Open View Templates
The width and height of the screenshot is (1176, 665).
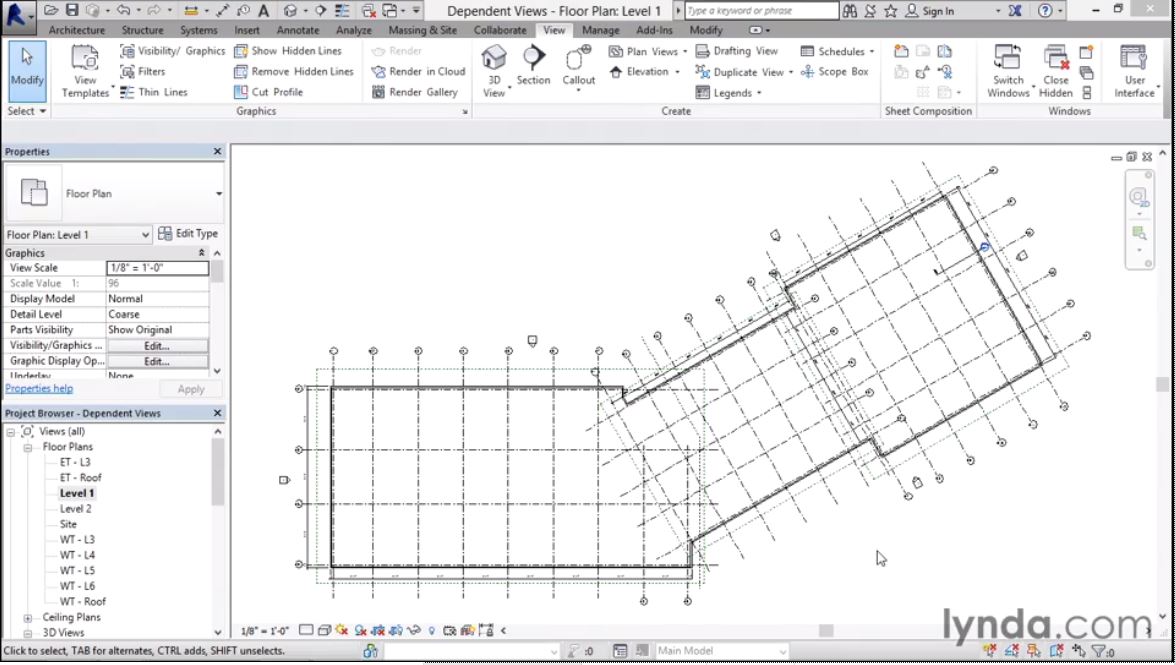(85, 70)
